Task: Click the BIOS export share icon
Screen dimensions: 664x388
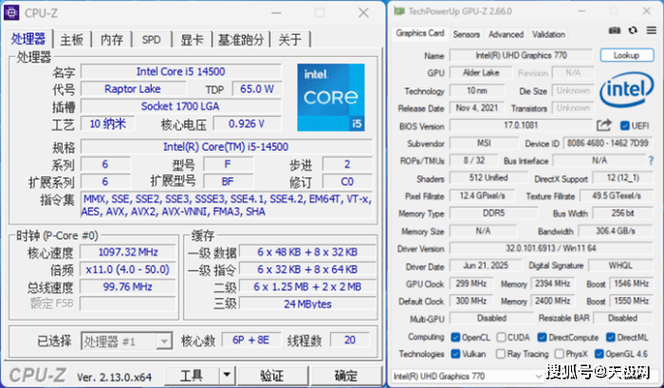Action: pyautogui.click(x=604, y=125)
